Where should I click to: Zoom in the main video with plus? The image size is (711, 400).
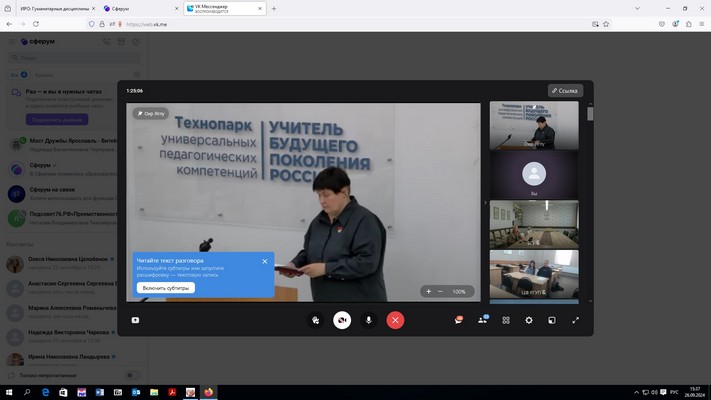pos(429,291)
